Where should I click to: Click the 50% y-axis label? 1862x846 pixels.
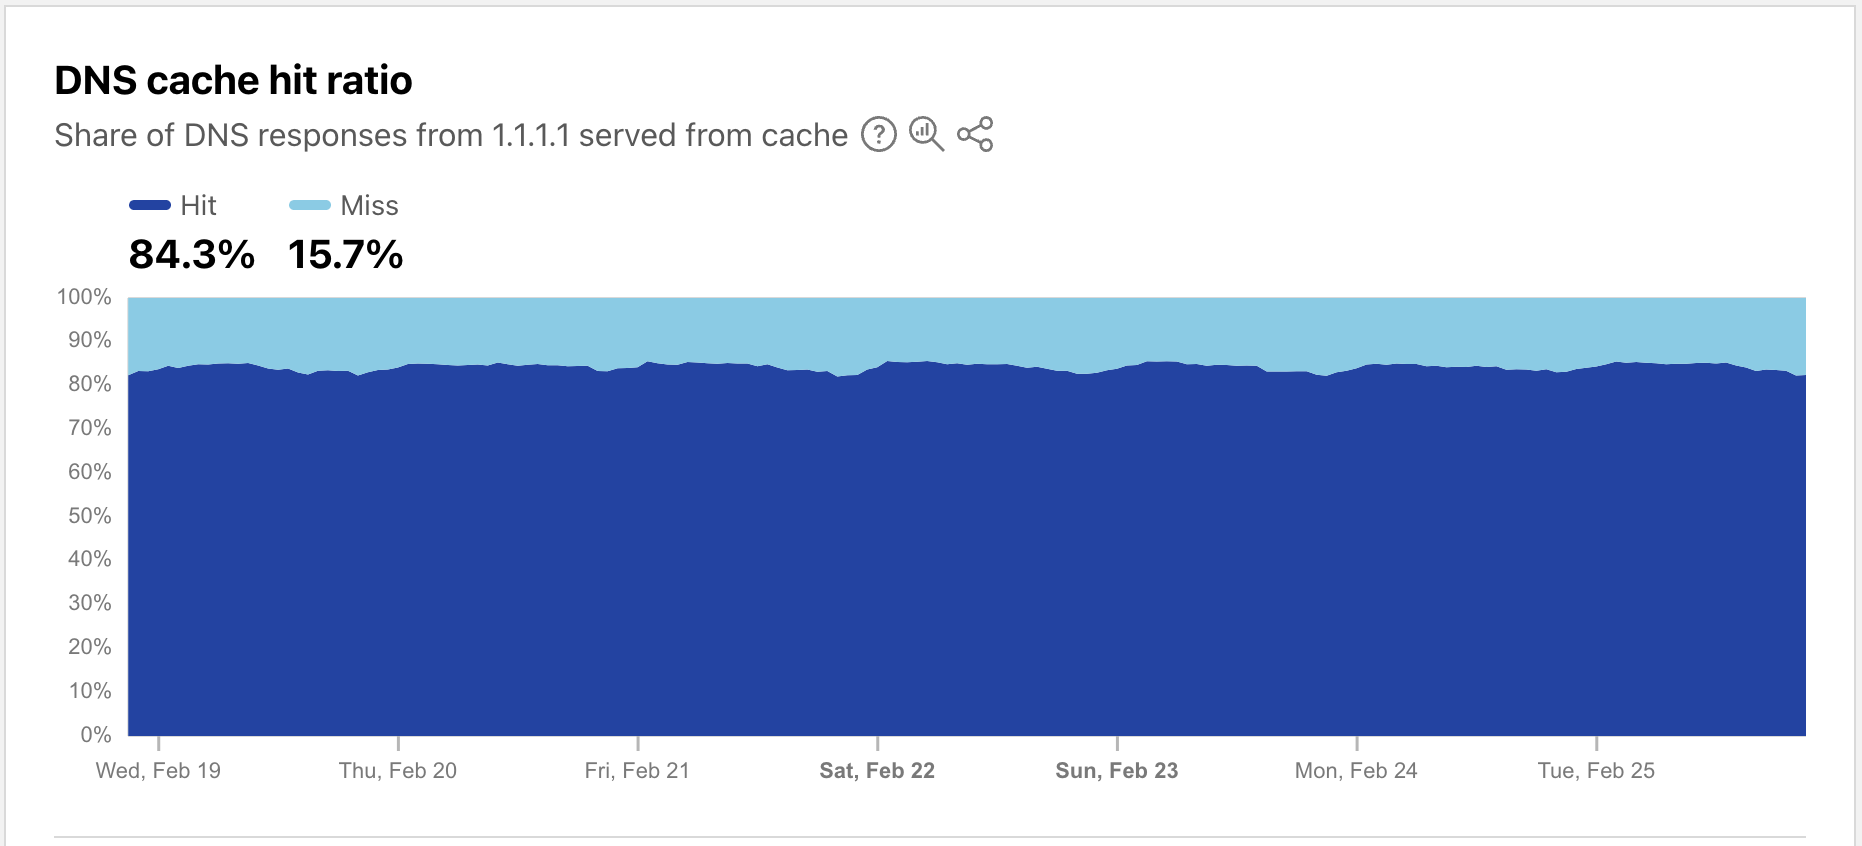[89, 516]
